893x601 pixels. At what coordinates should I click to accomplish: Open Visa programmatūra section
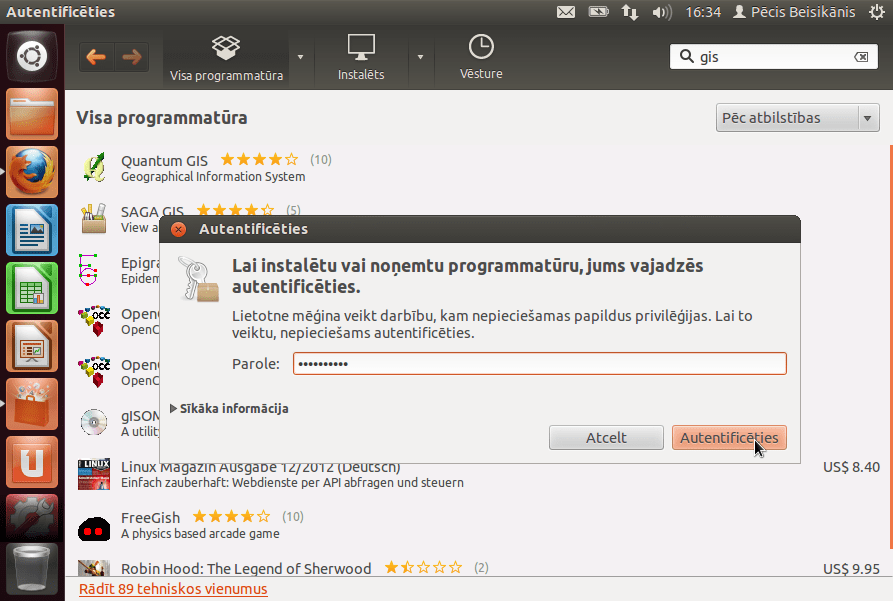[226, 58]
